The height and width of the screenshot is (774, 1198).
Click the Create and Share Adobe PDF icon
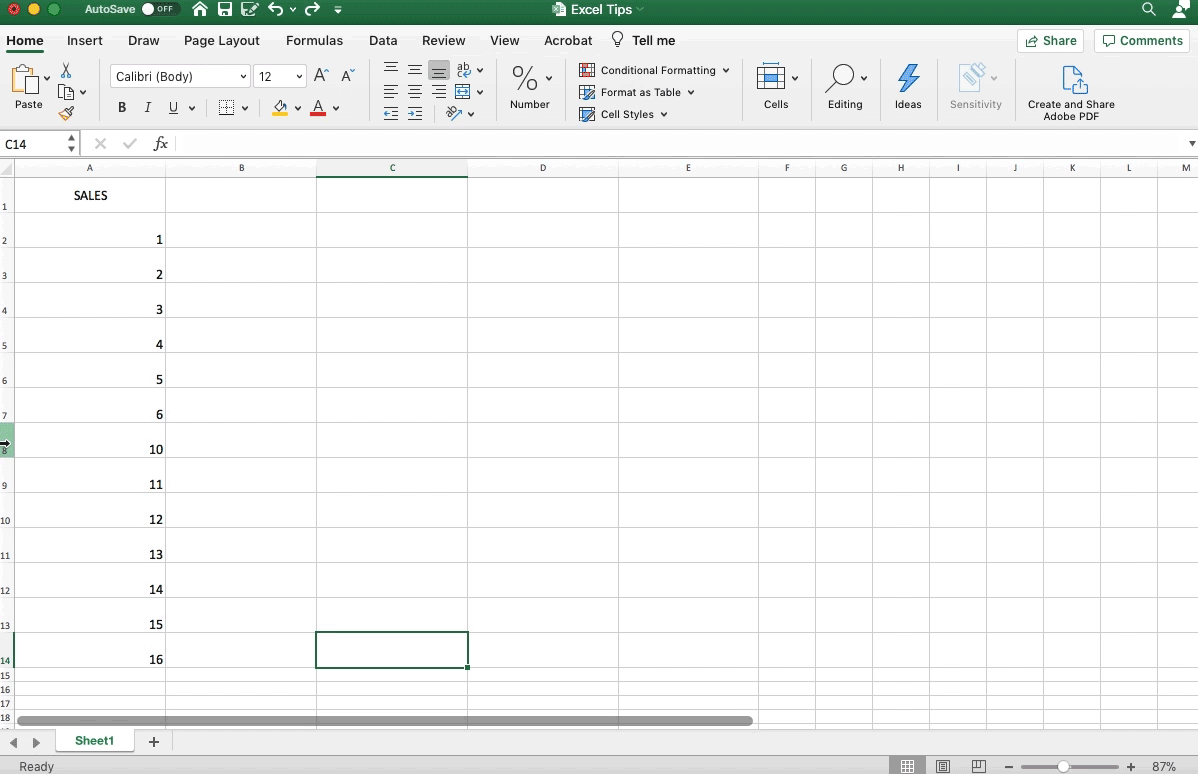(x=1071, y=80)
